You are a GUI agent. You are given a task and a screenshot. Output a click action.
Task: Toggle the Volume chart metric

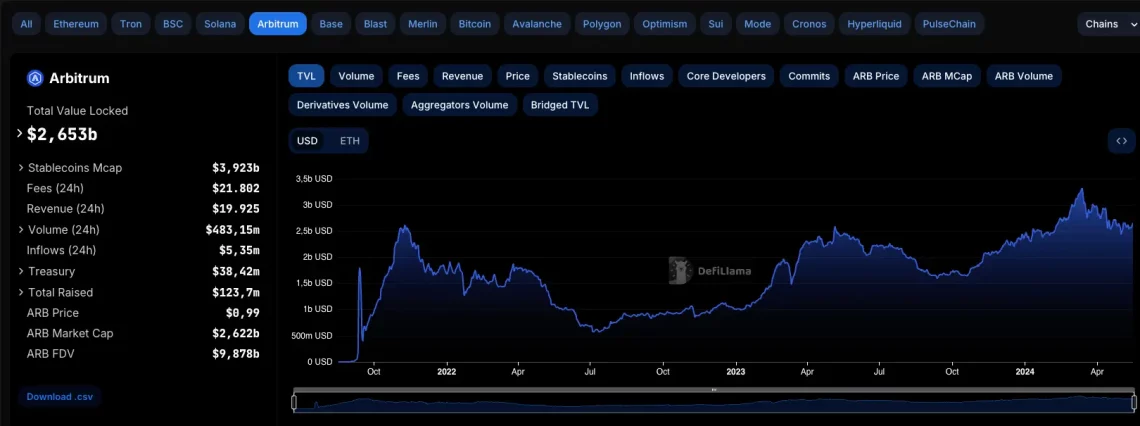pyautogui.click(x=356, y=76)
